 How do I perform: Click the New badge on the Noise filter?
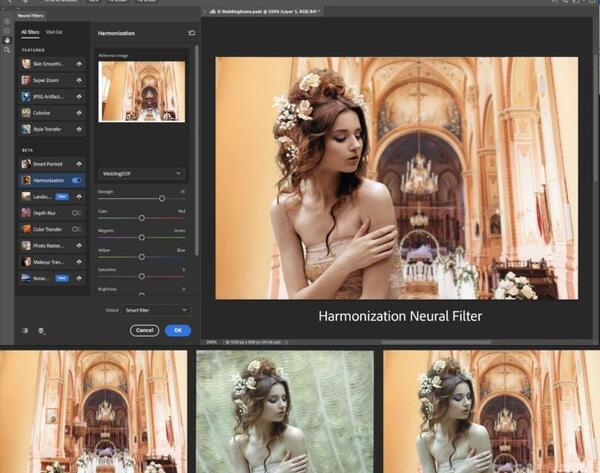coord(62,278)
